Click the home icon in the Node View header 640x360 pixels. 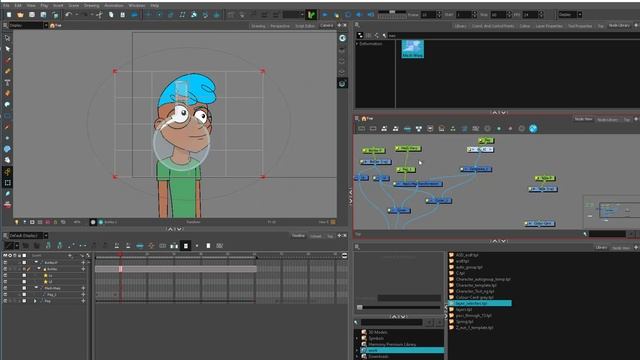pyautogui.click(x=364, y=118)
